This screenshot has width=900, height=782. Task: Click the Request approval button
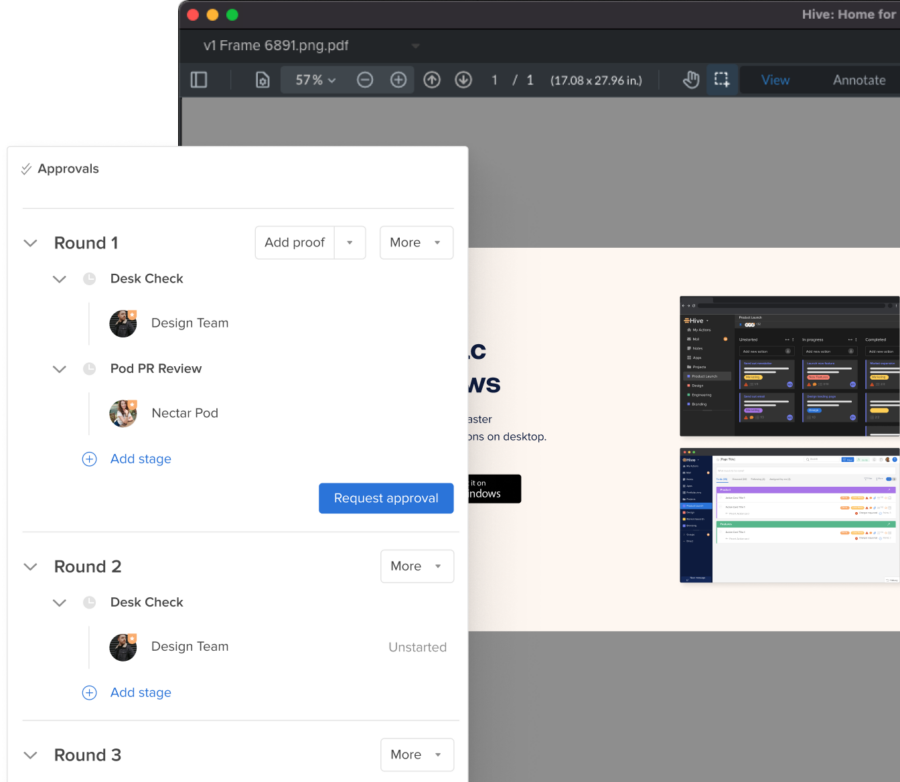386,498
